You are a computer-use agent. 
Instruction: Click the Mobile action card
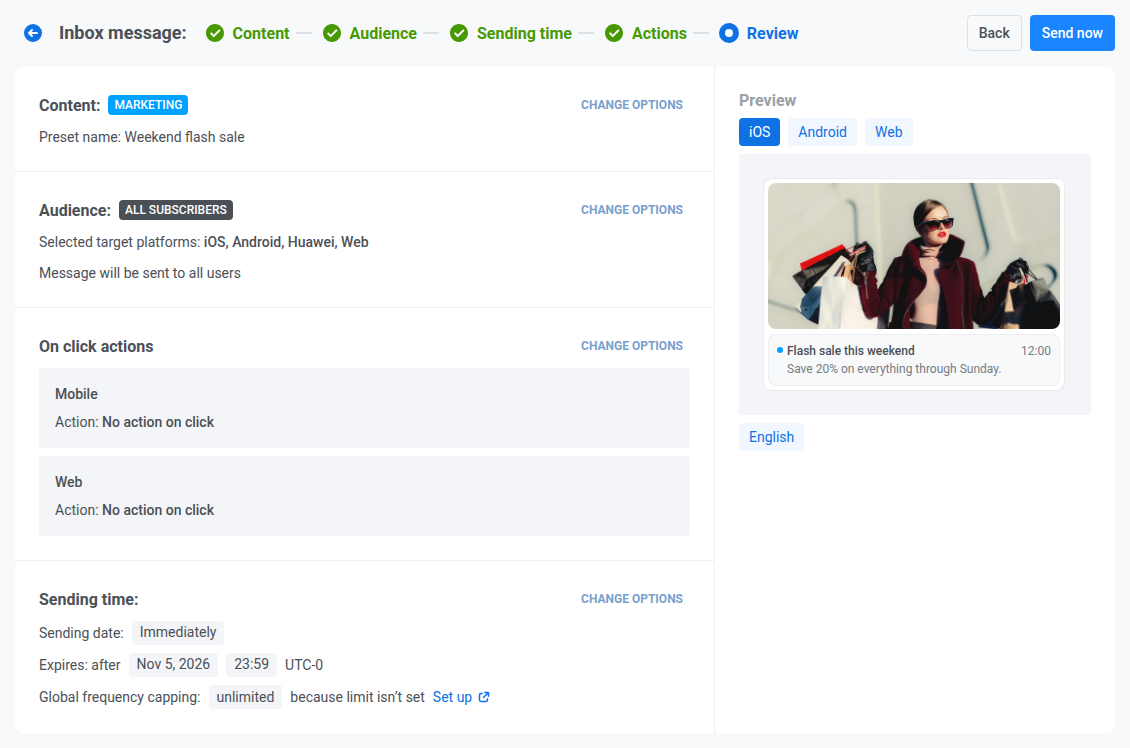coord(364,408)
